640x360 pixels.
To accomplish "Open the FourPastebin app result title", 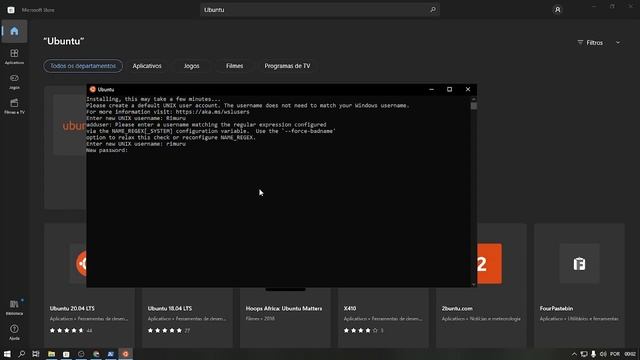I will [556, 309].
